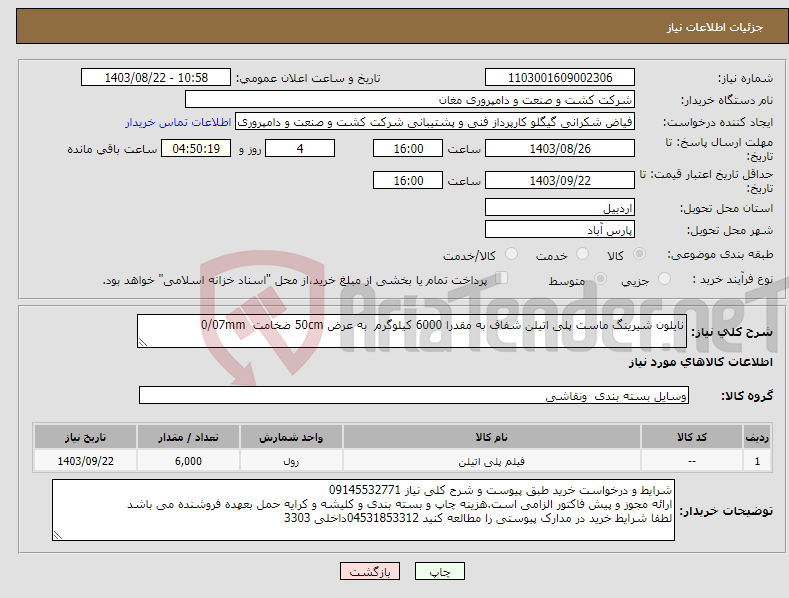Click the price validity date 1403/09/22 field
The image size is (789, 598).
tap(560, 180)
